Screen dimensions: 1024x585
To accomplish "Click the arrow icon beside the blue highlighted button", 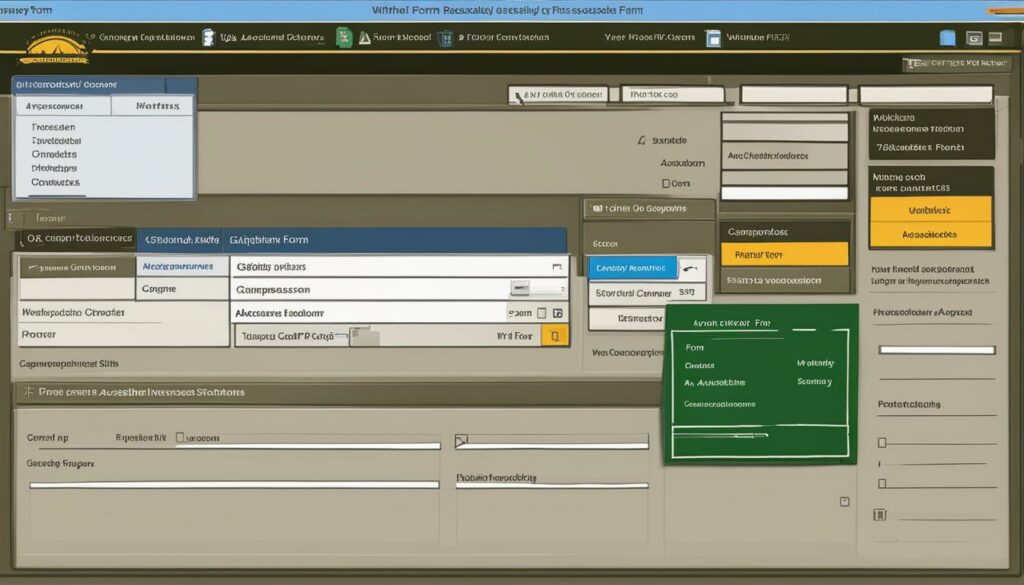I will pyautogui.click(x=691, y=268).
